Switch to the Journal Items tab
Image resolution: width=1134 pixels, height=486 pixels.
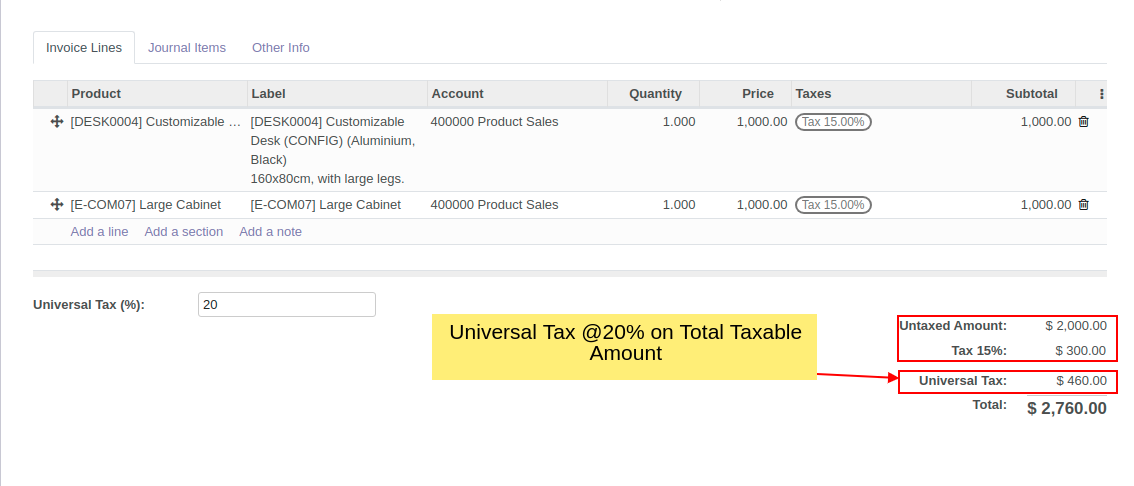pos(187,48)
